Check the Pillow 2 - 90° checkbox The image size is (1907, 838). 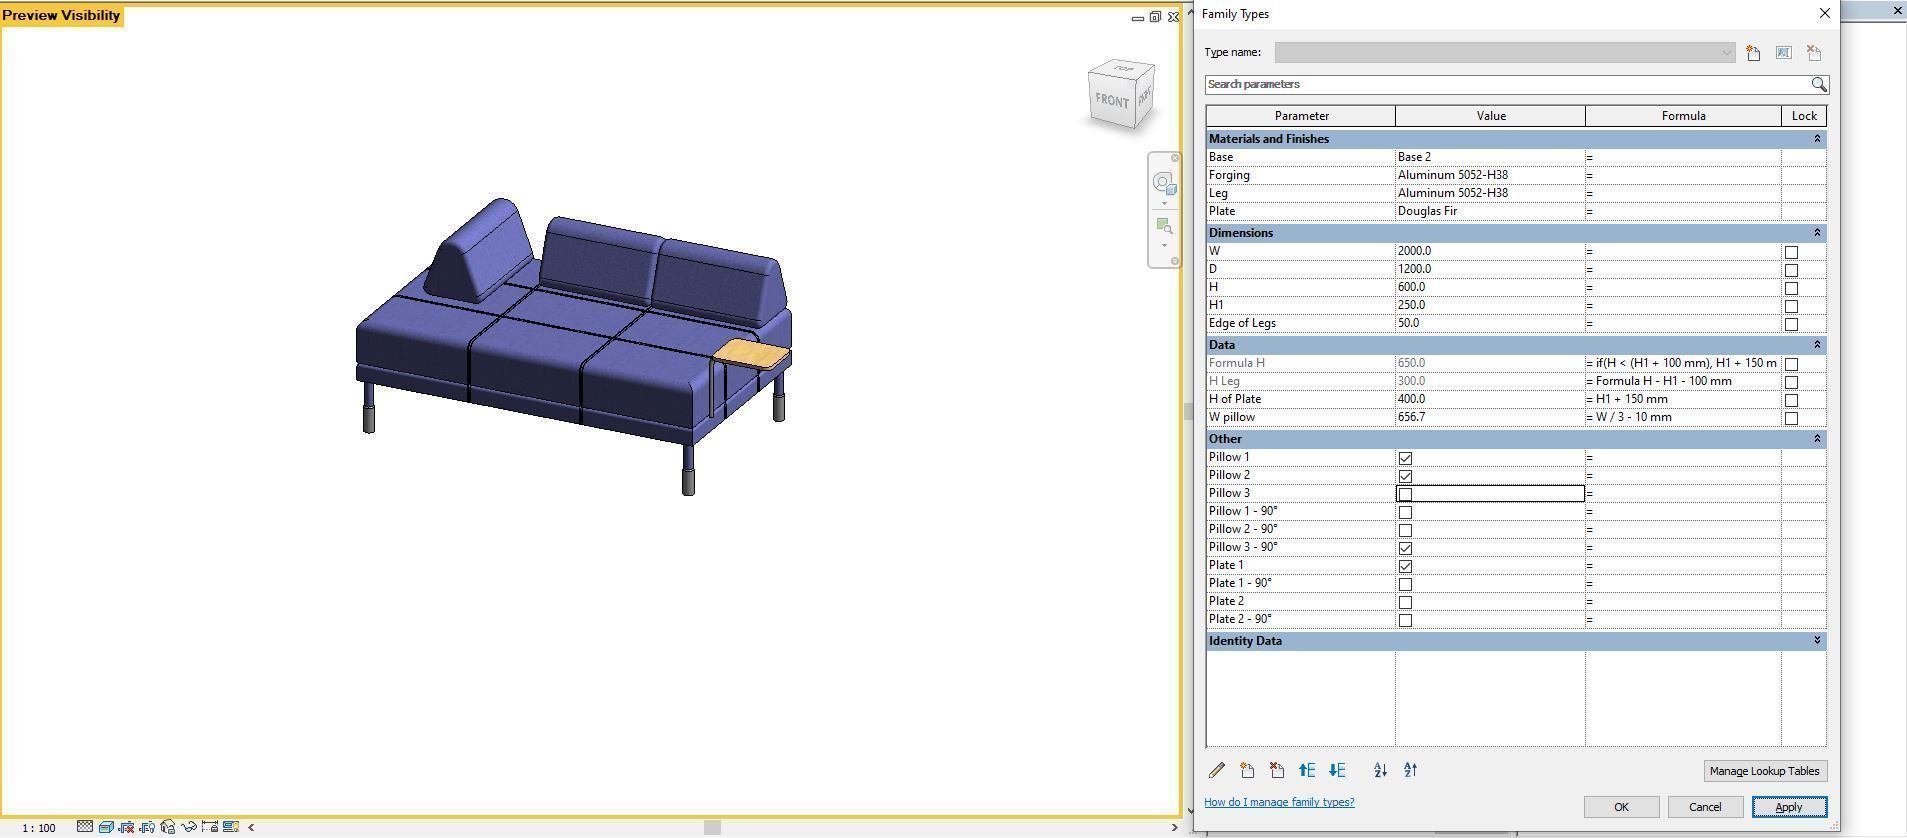[x=1405, y=530]
